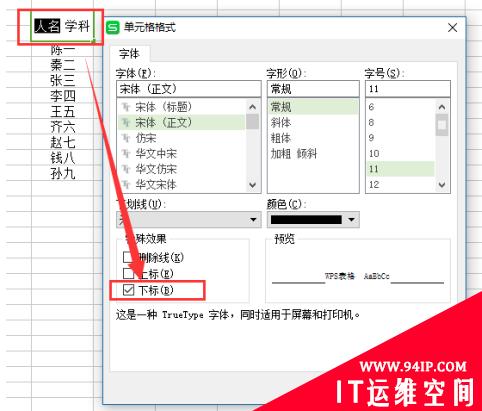Choose 华文中宋 font
Screen dimensions: 482x411
point(182,153)
